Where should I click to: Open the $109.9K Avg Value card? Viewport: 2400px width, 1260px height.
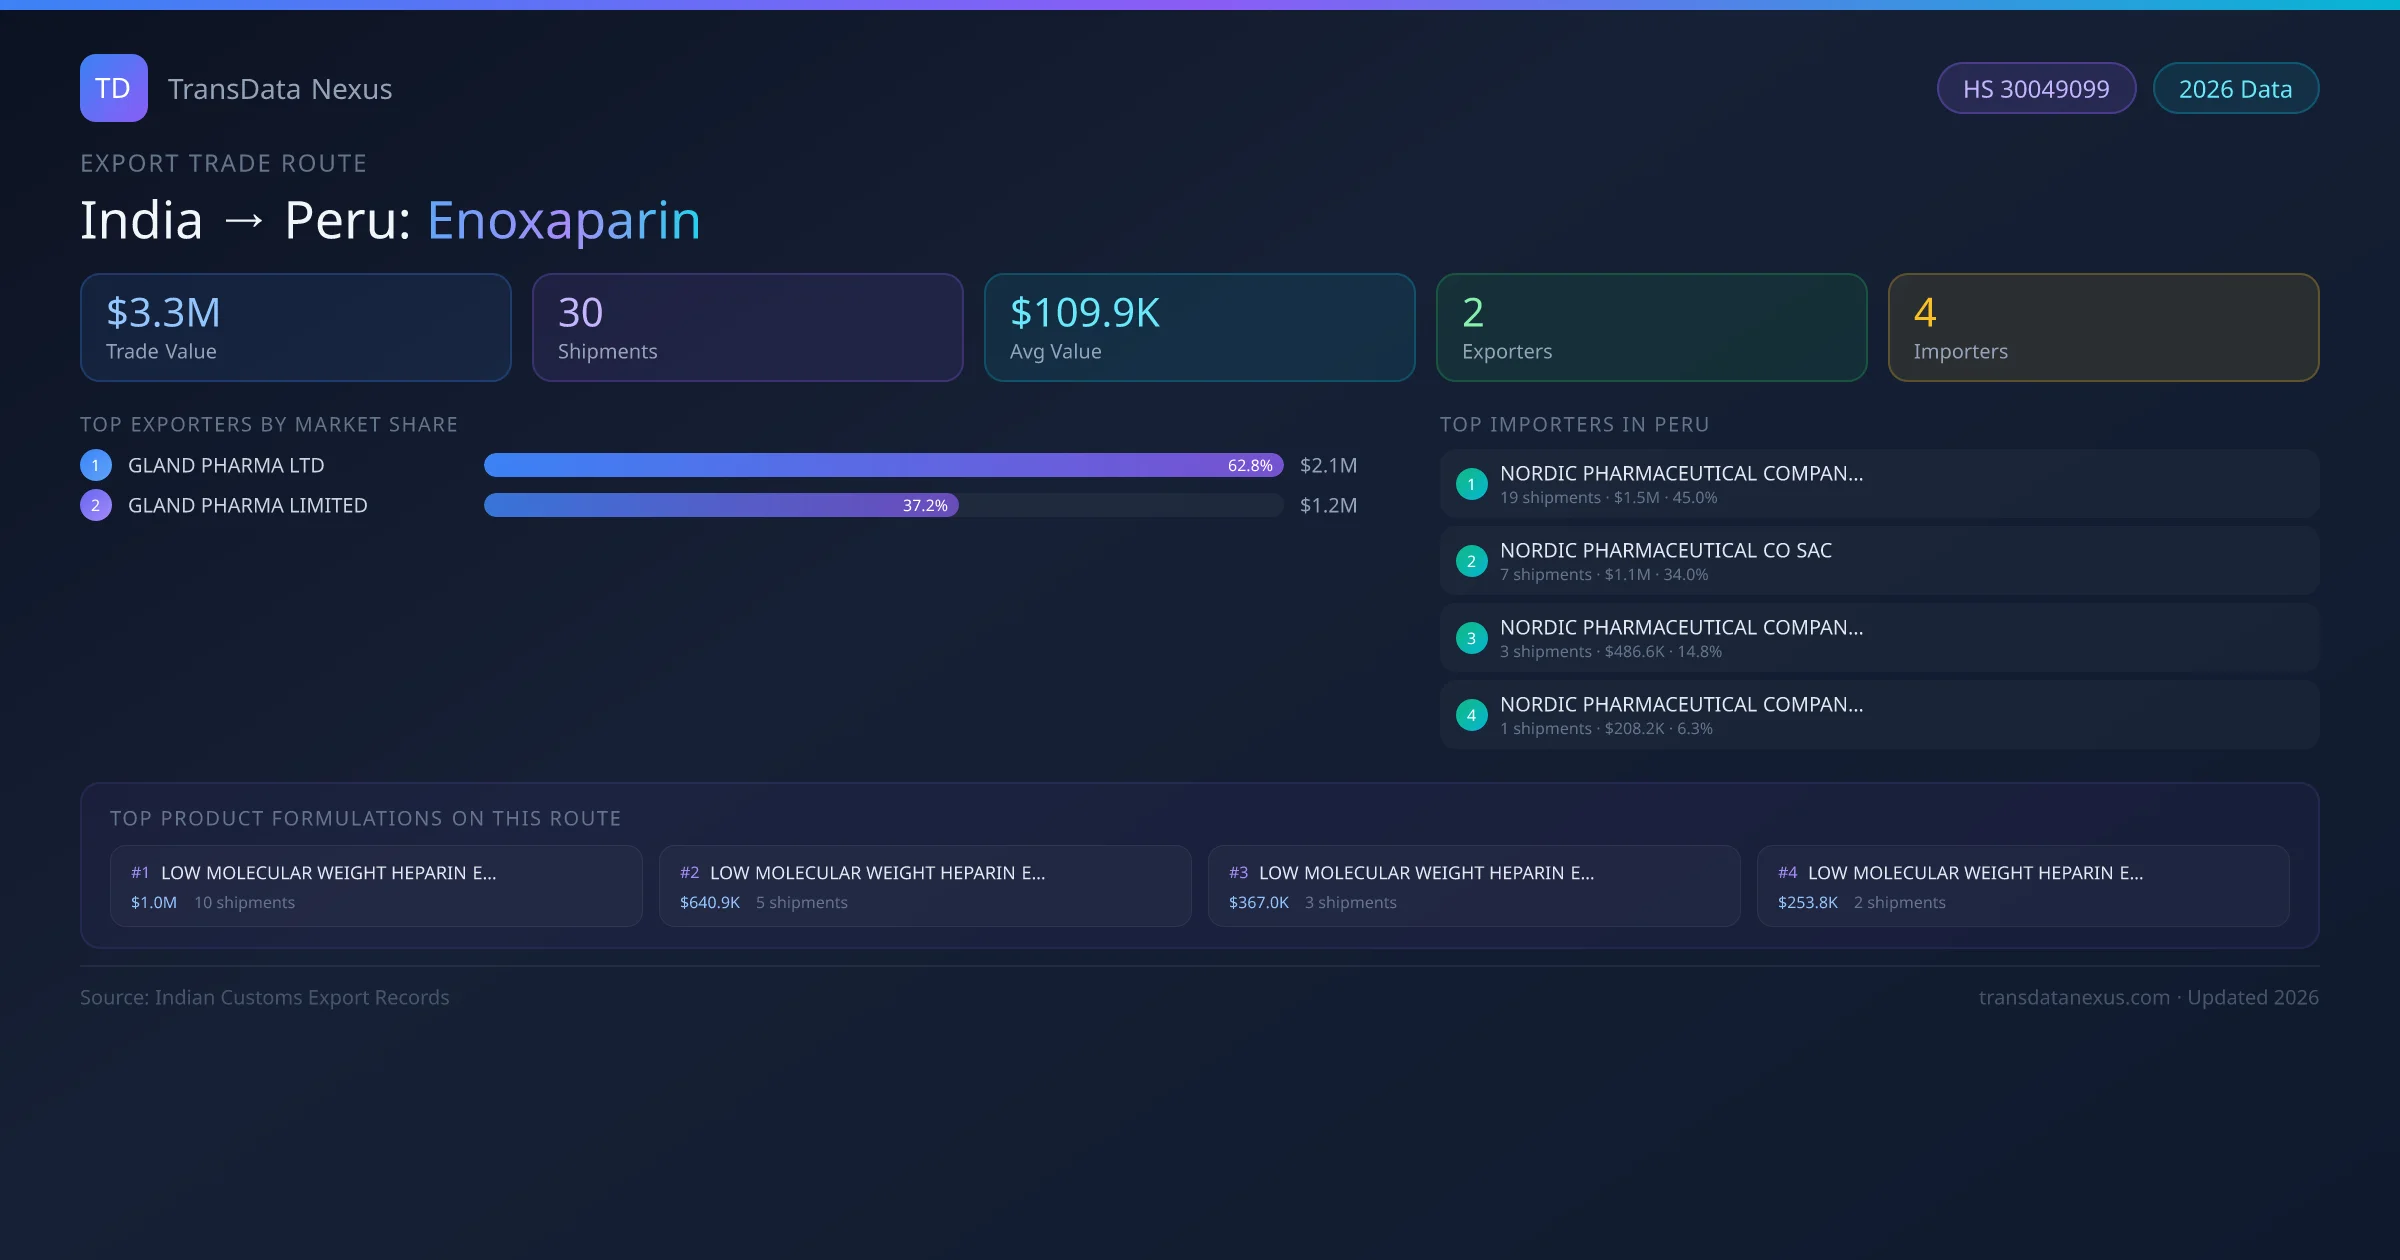pyautogui.click(x=1199, y=328)
